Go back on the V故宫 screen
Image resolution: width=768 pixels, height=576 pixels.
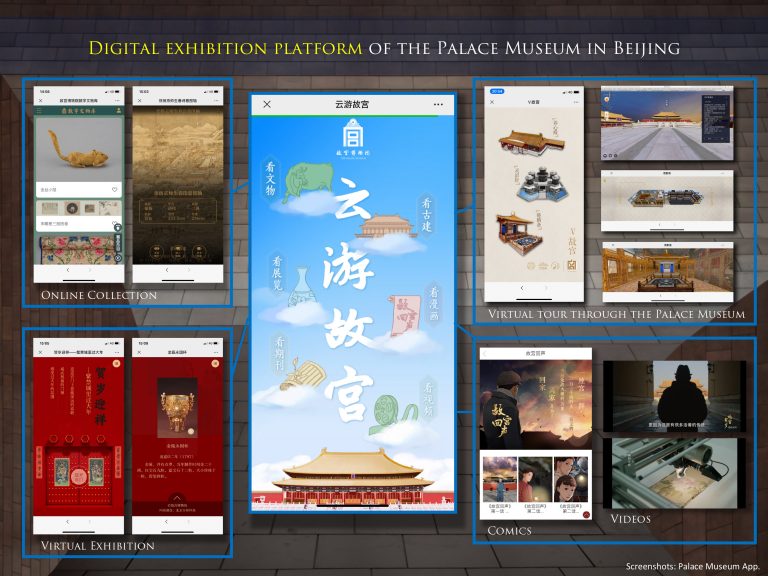521,288
